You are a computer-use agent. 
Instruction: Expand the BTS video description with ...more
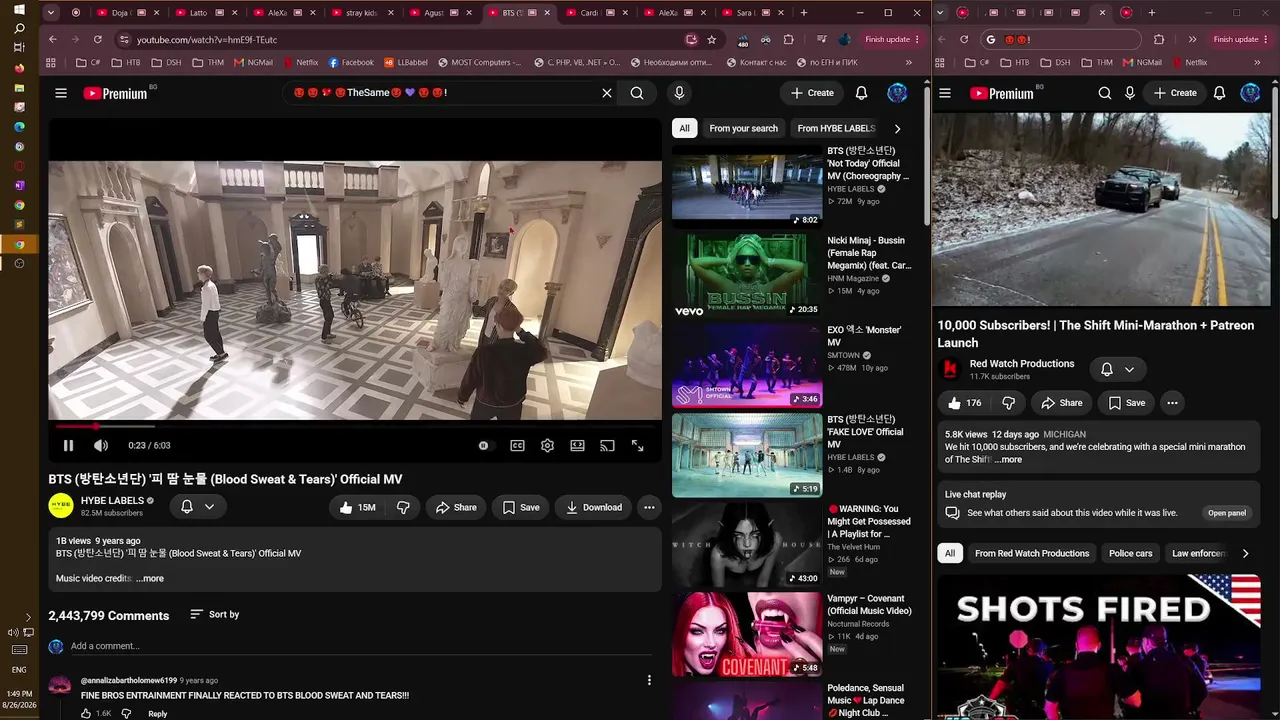point(150,579)
